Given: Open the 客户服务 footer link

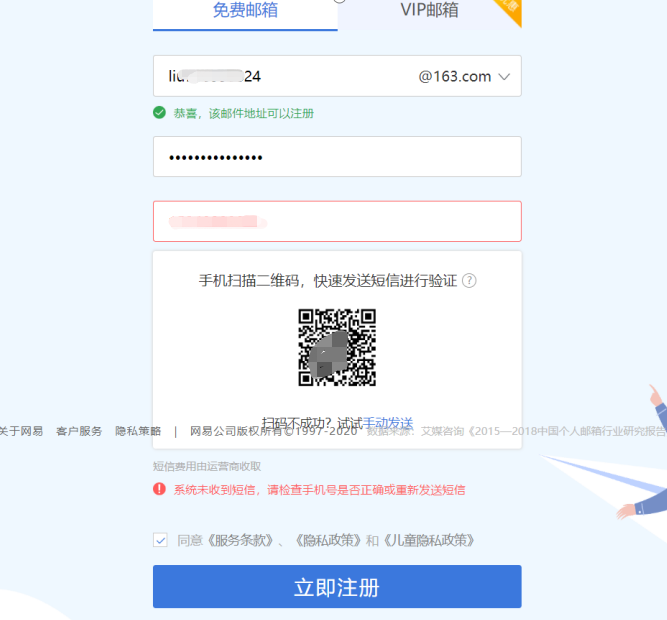Looking at the screenshot, I should [79, 431].
